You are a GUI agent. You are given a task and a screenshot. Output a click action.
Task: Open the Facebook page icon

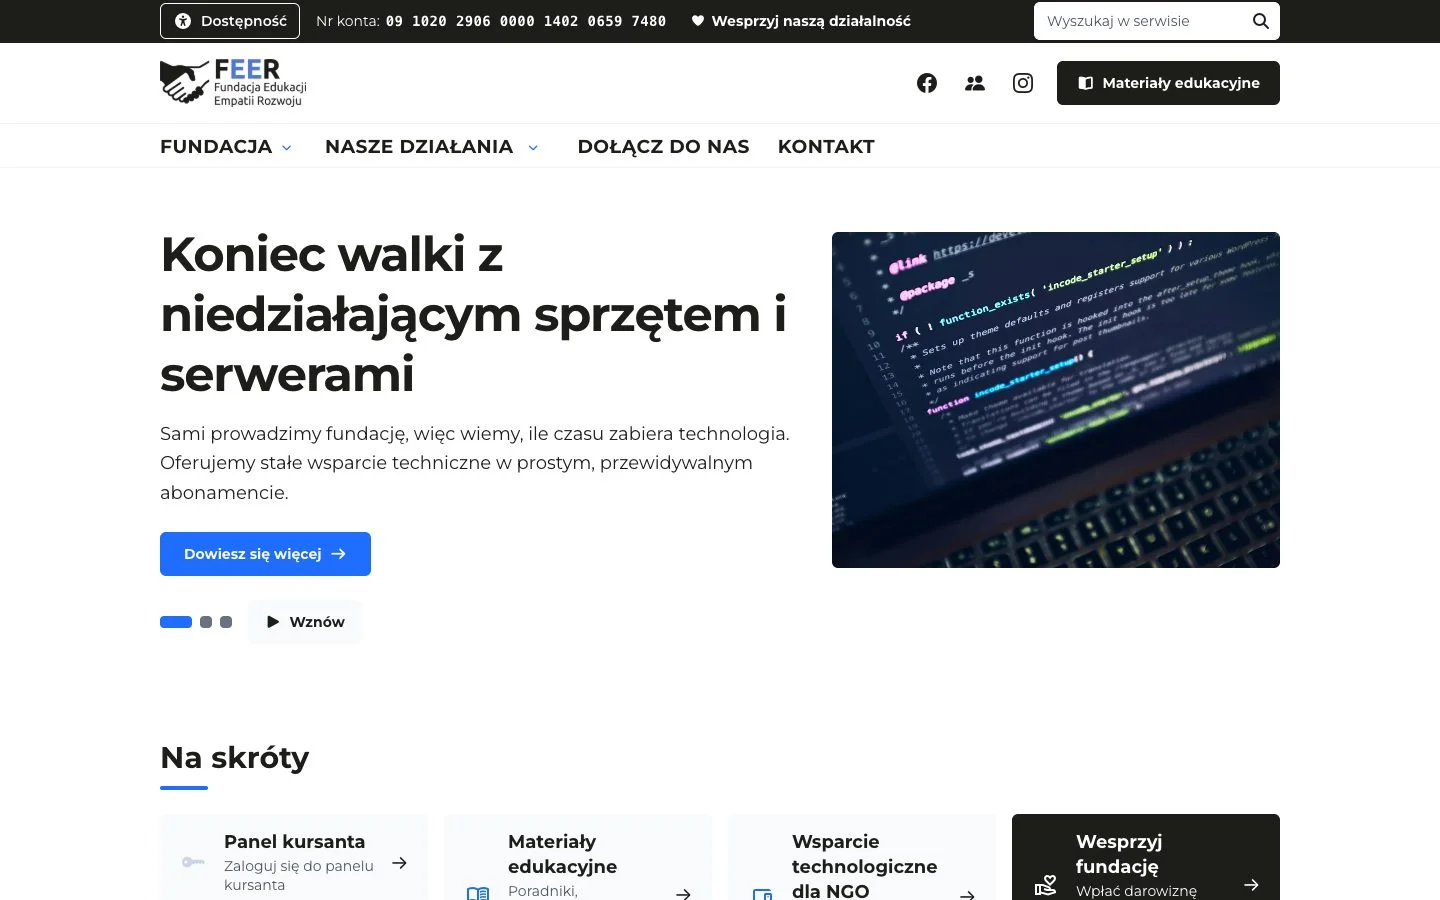coord(927,83)
